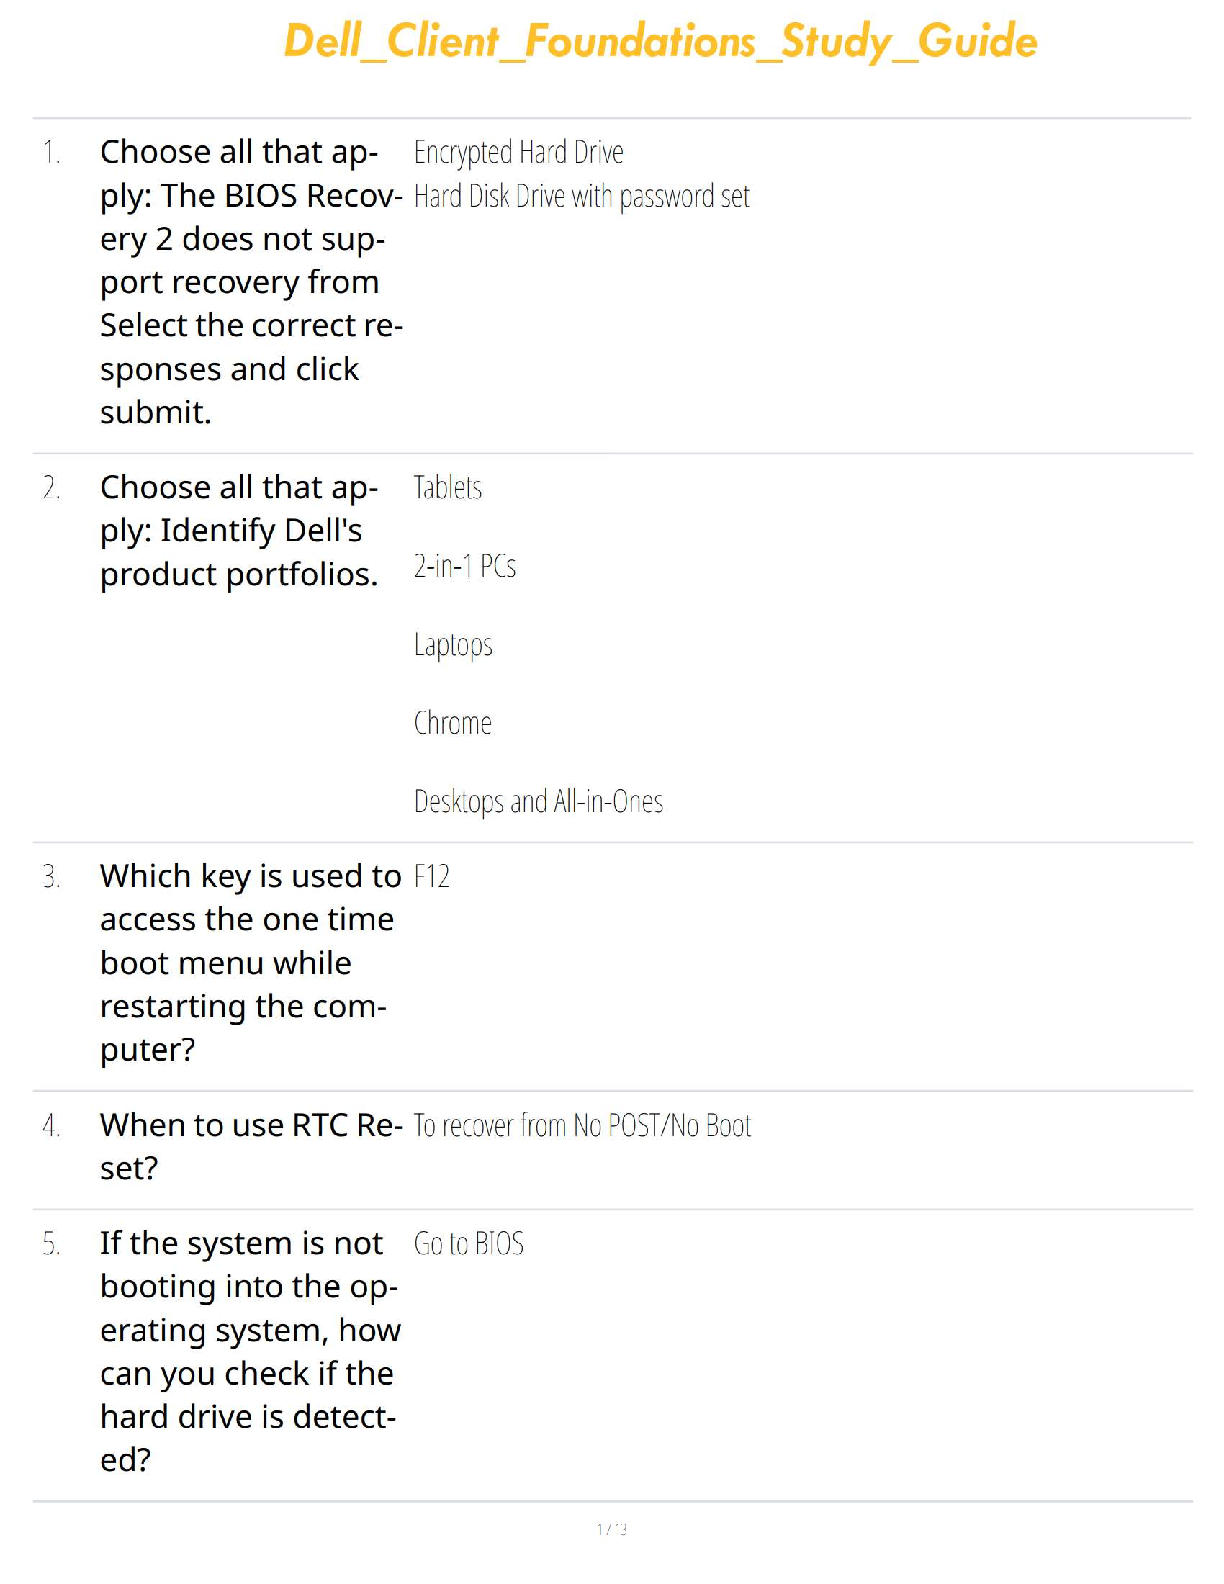
Task: Click the Dell's product portfolios question
Action: [239, 531]
